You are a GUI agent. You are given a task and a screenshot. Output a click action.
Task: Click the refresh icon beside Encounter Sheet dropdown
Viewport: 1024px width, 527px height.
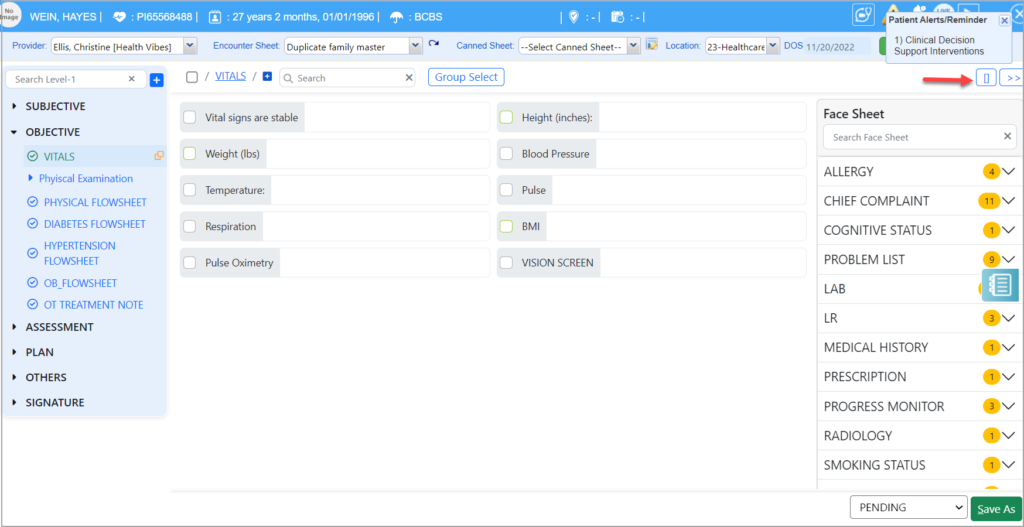[434, 45]
